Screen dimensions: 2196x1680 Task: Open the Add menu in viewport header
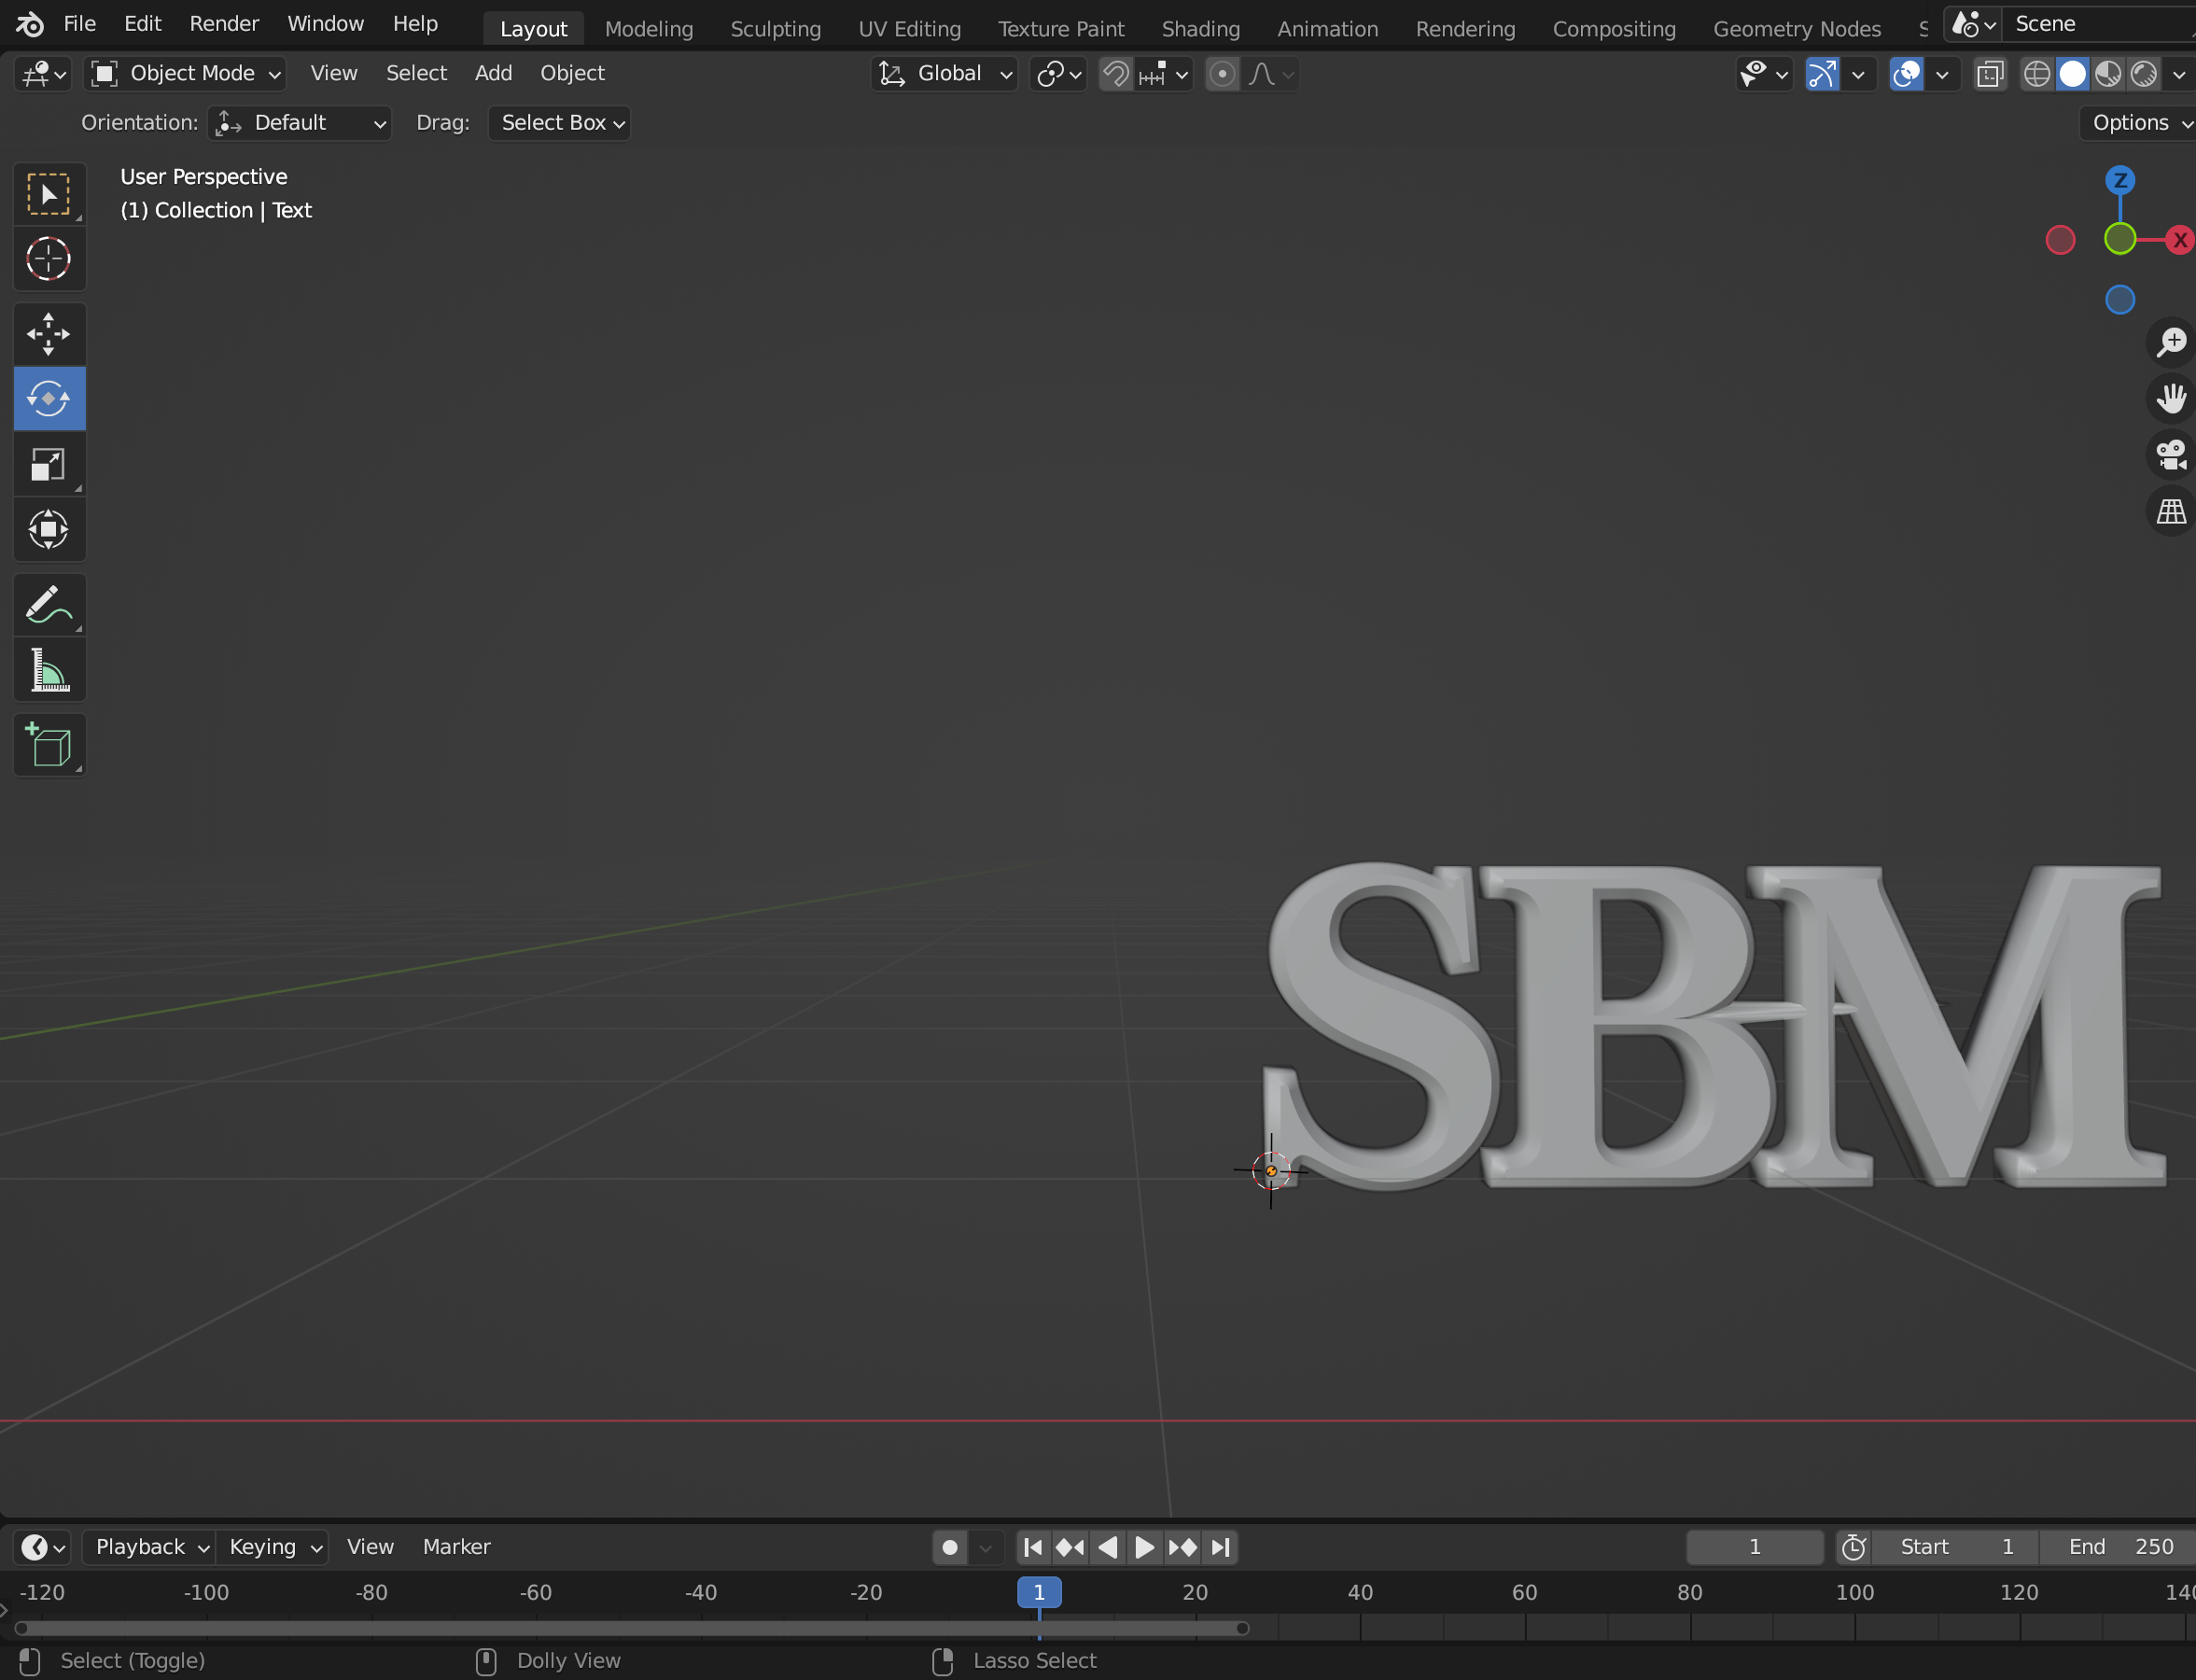pyautogui.click(x=493, y=73)
